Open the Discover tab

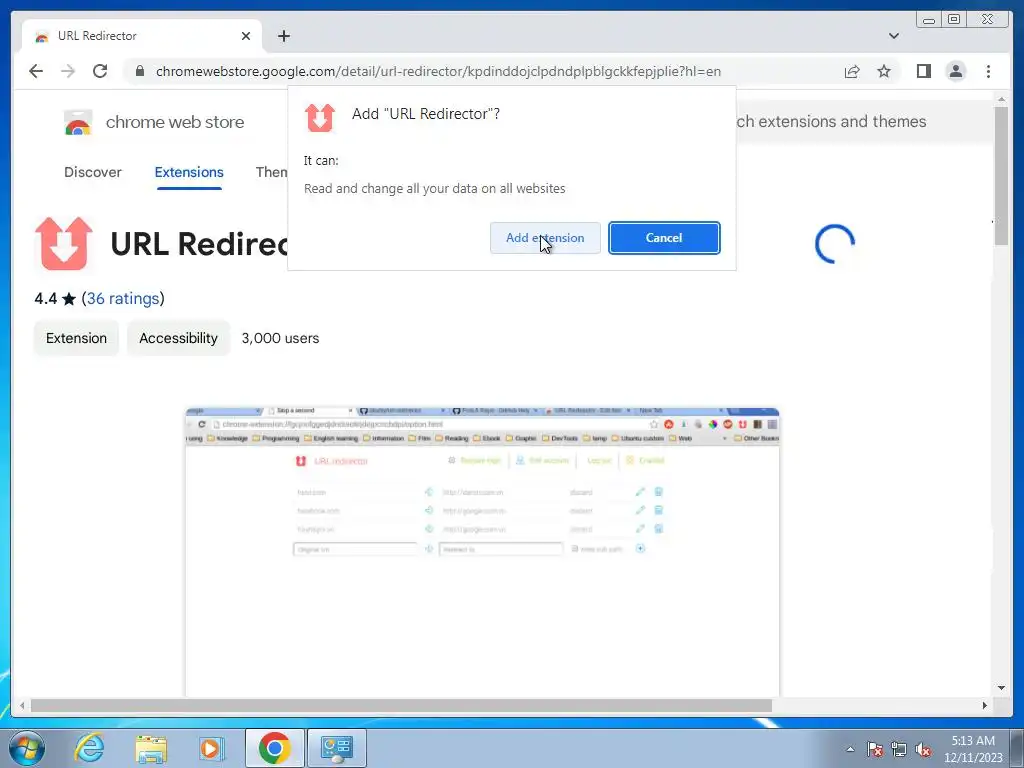coord(93,172)
